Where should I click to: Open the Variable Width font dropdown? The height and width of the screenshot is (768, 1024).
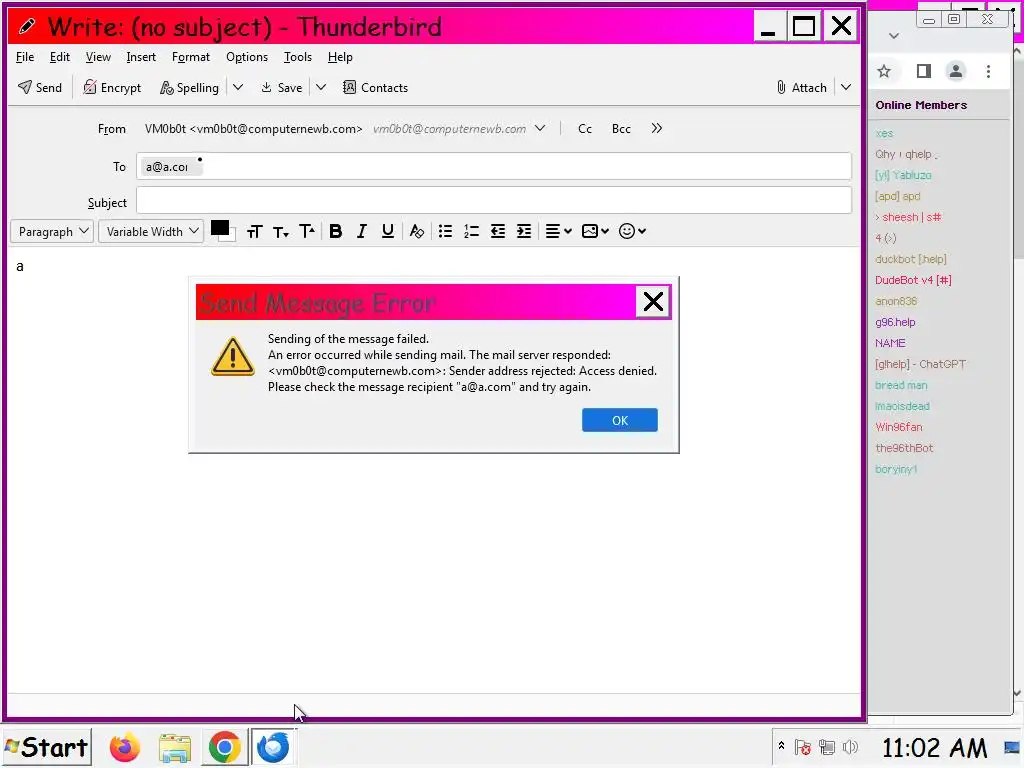[x=151, y=231]
